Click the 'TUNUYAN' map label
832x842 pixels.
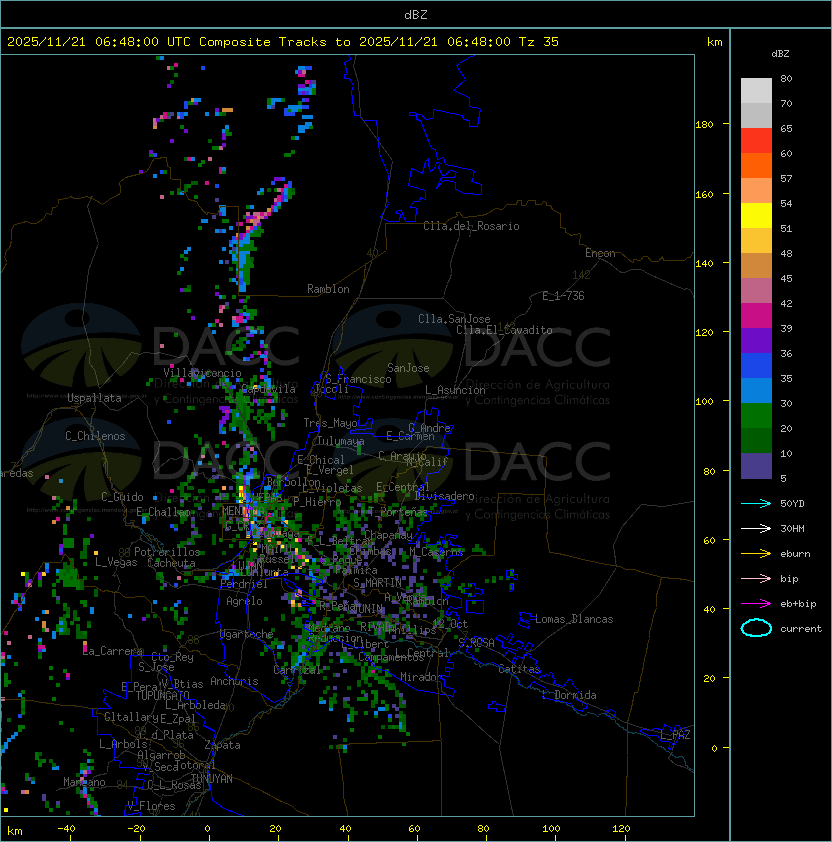pos(212,779)
